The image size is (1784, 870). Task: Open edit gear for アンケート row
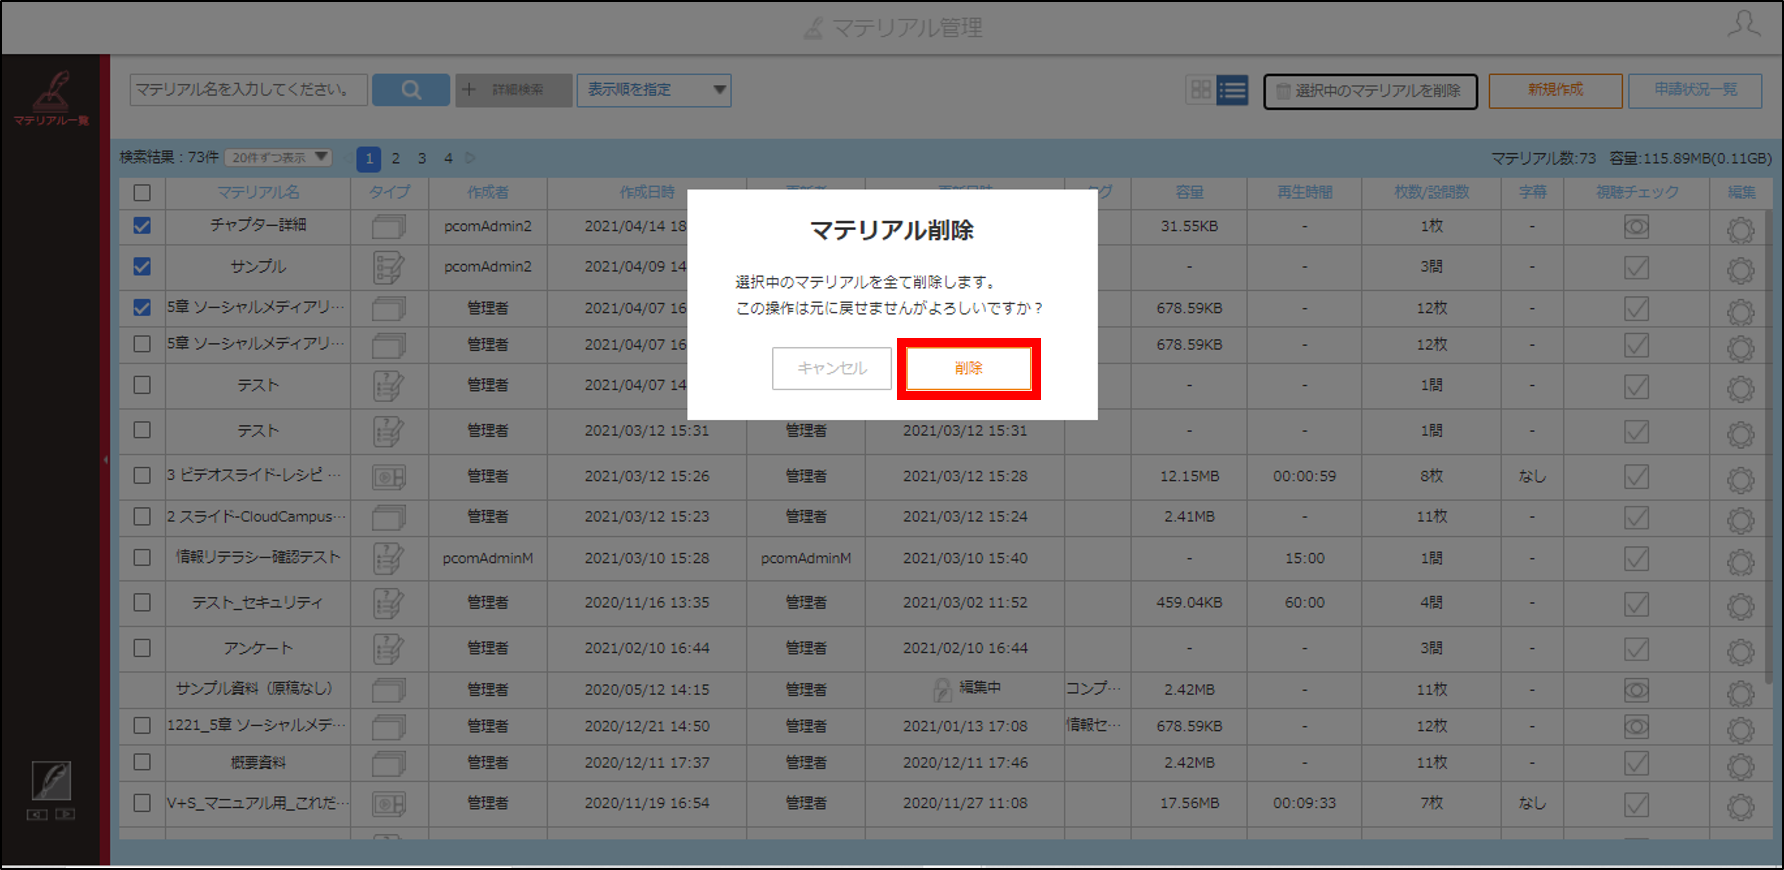click(1740, 652)
